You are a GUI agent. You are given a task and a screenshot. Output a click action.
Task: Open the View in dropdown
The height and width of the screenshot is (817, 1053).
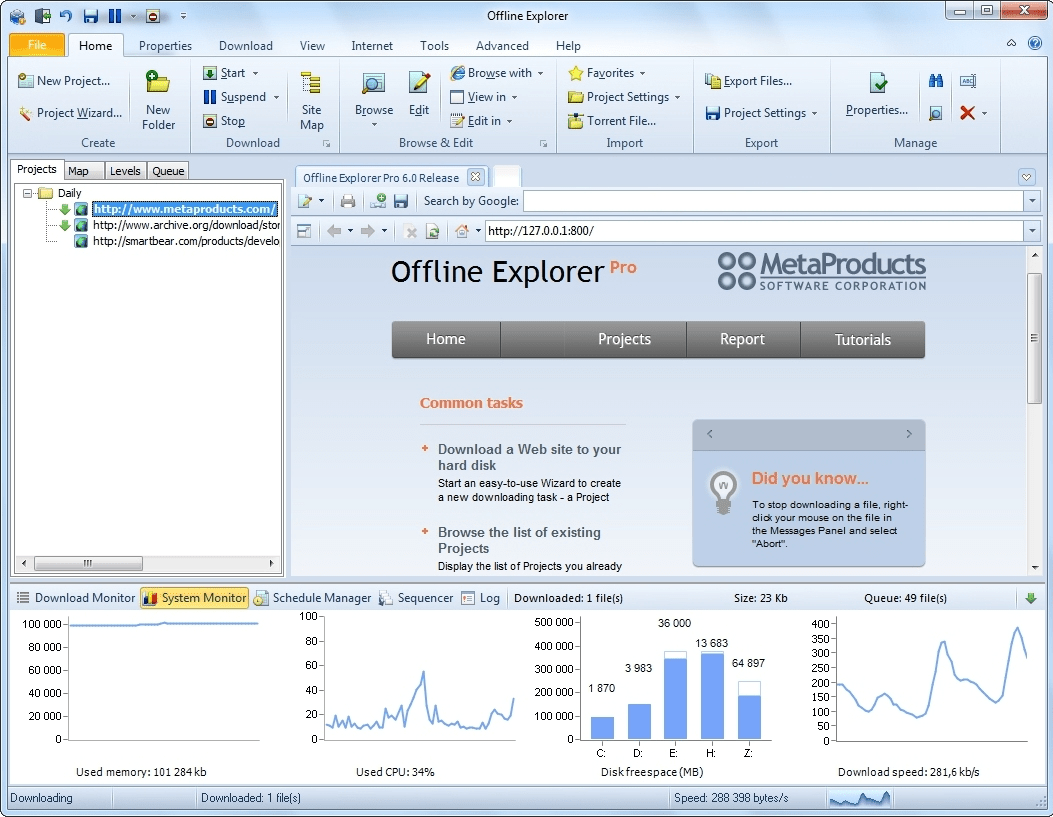(514, 97)
